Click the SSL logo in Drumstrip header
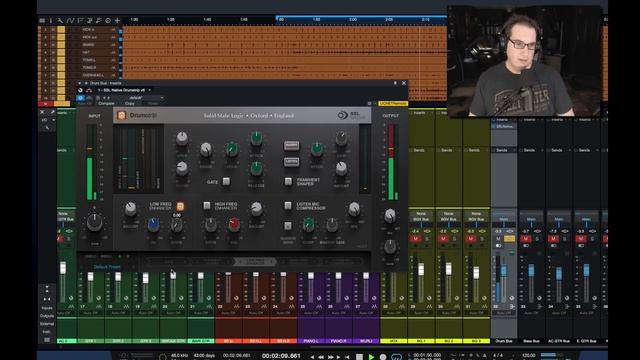The height and width of the screenshot is (360, 640). click(x=351, y=116)
